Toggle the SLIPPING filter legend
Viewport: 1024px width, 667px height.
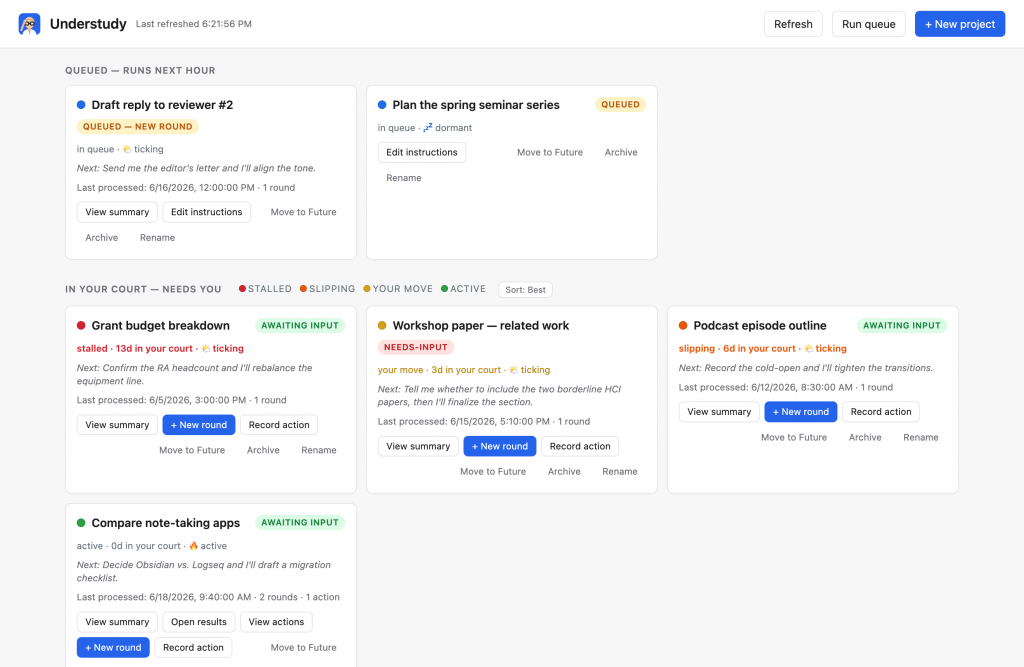click(x=327, y=289)
